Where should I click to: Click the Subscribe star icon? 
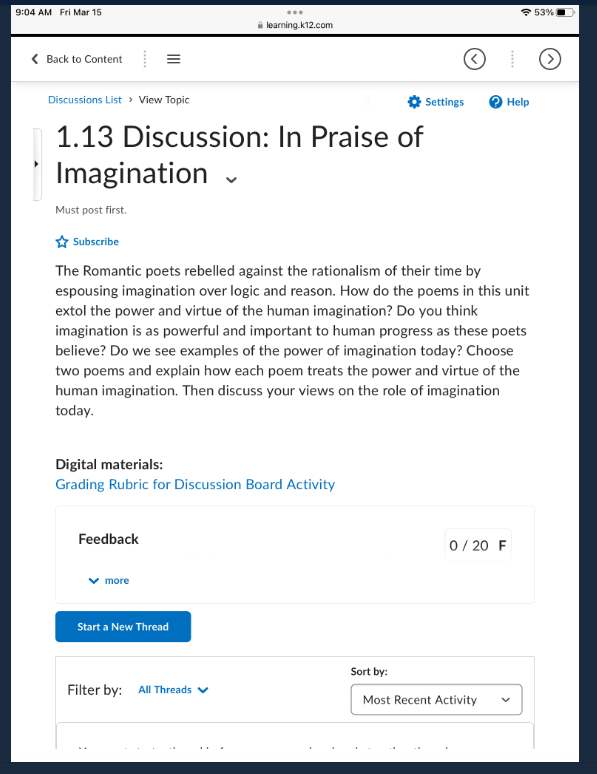click(x=62, y=242)
